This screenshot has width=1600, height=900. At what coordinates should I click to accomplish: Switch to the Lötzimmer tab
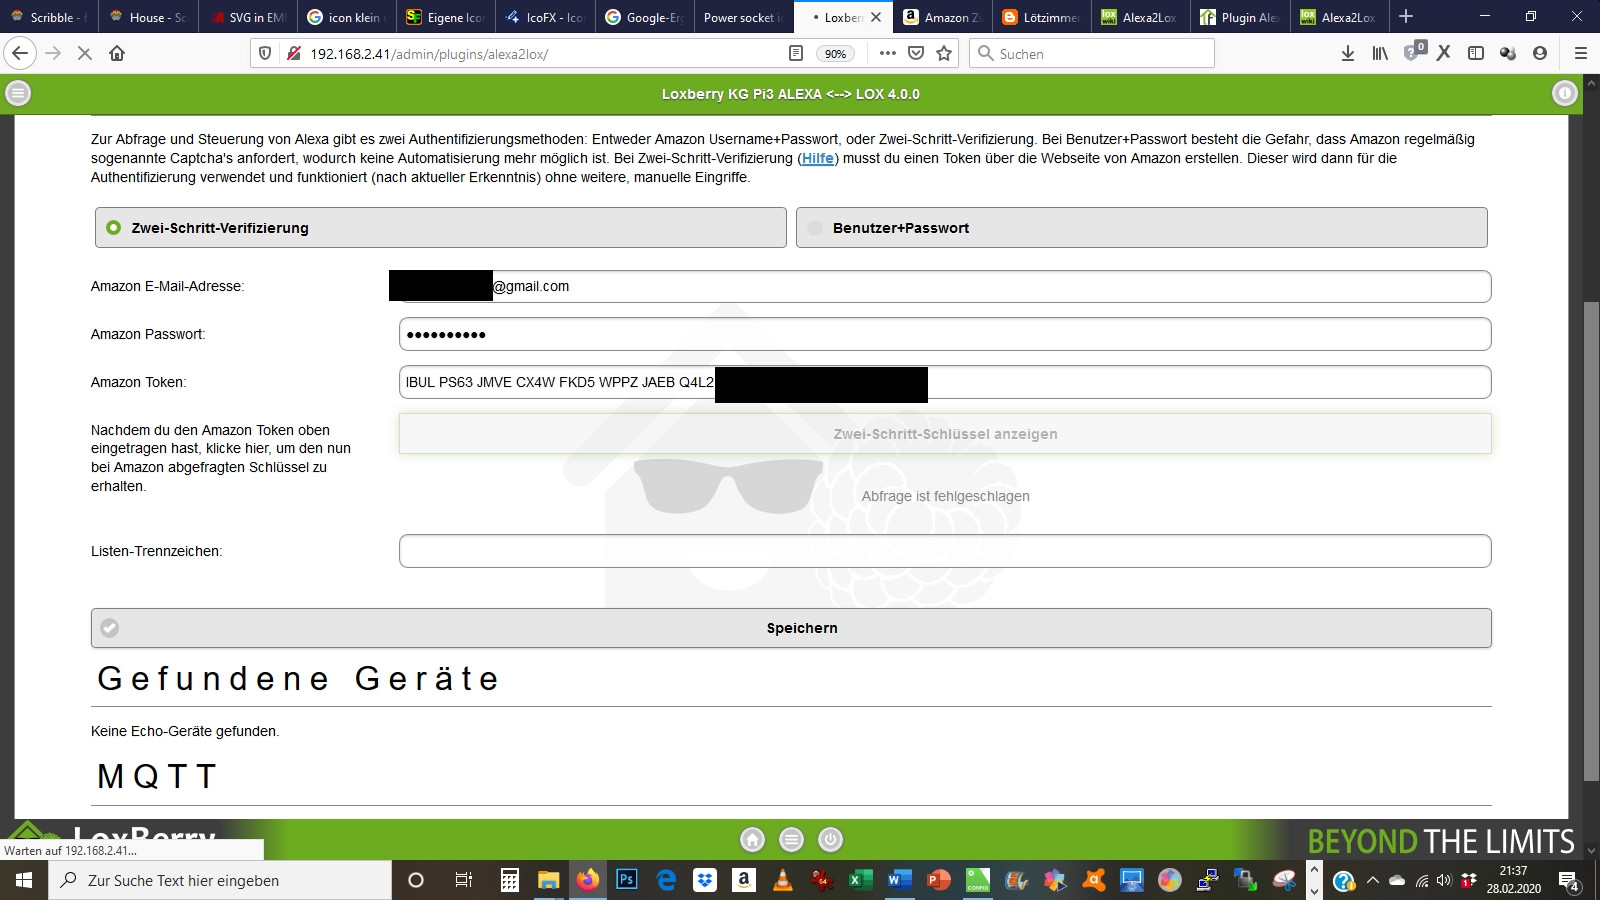pos(1040,17)
